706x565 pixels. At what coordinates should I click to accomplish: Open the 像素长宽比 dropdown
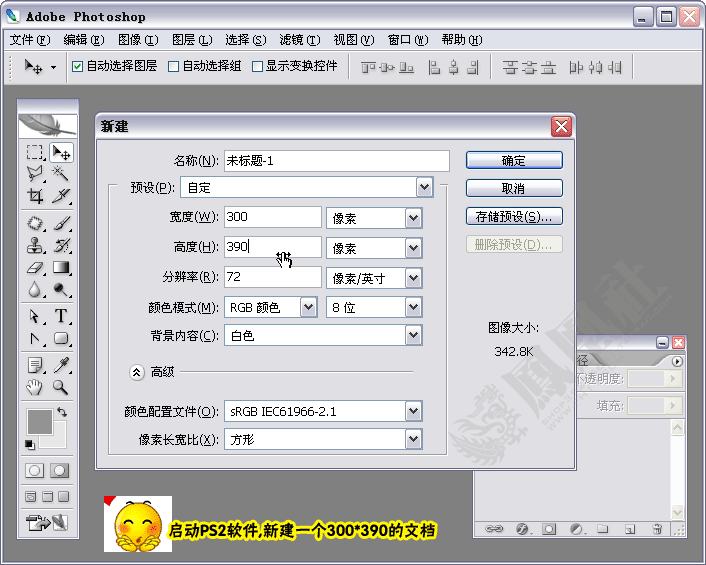click(413, 439)
